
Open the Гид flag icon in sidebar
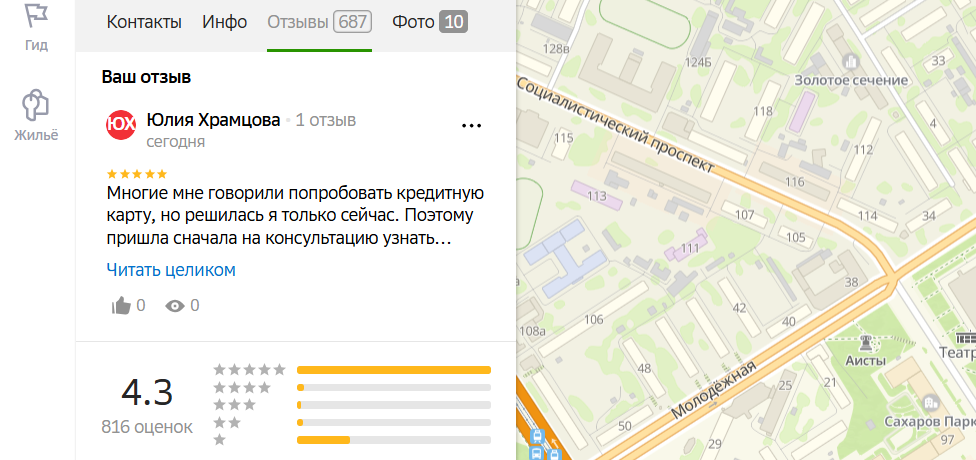(x=36, y=15)
